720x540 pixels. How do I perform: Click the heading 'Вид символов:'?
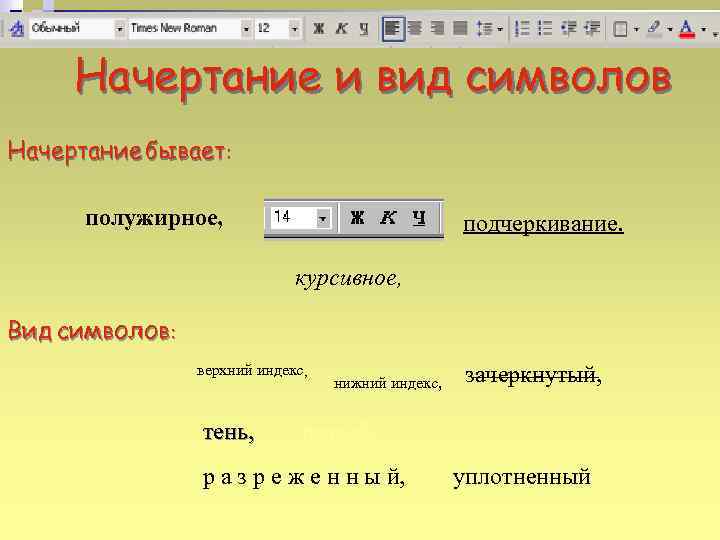[92, 331]
